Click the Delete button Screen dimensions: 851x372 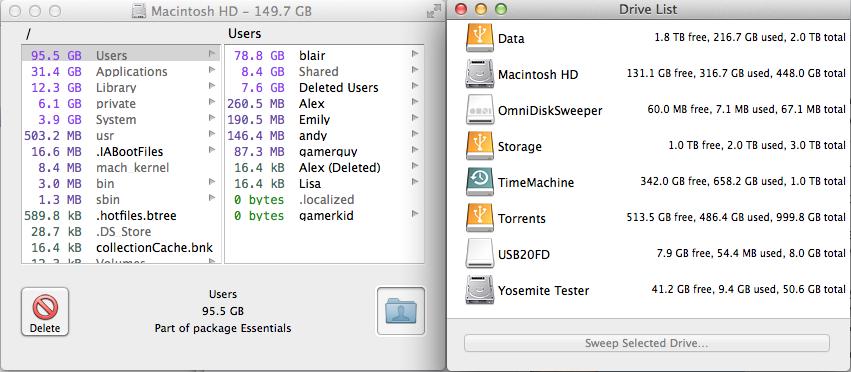click(45, 311)
